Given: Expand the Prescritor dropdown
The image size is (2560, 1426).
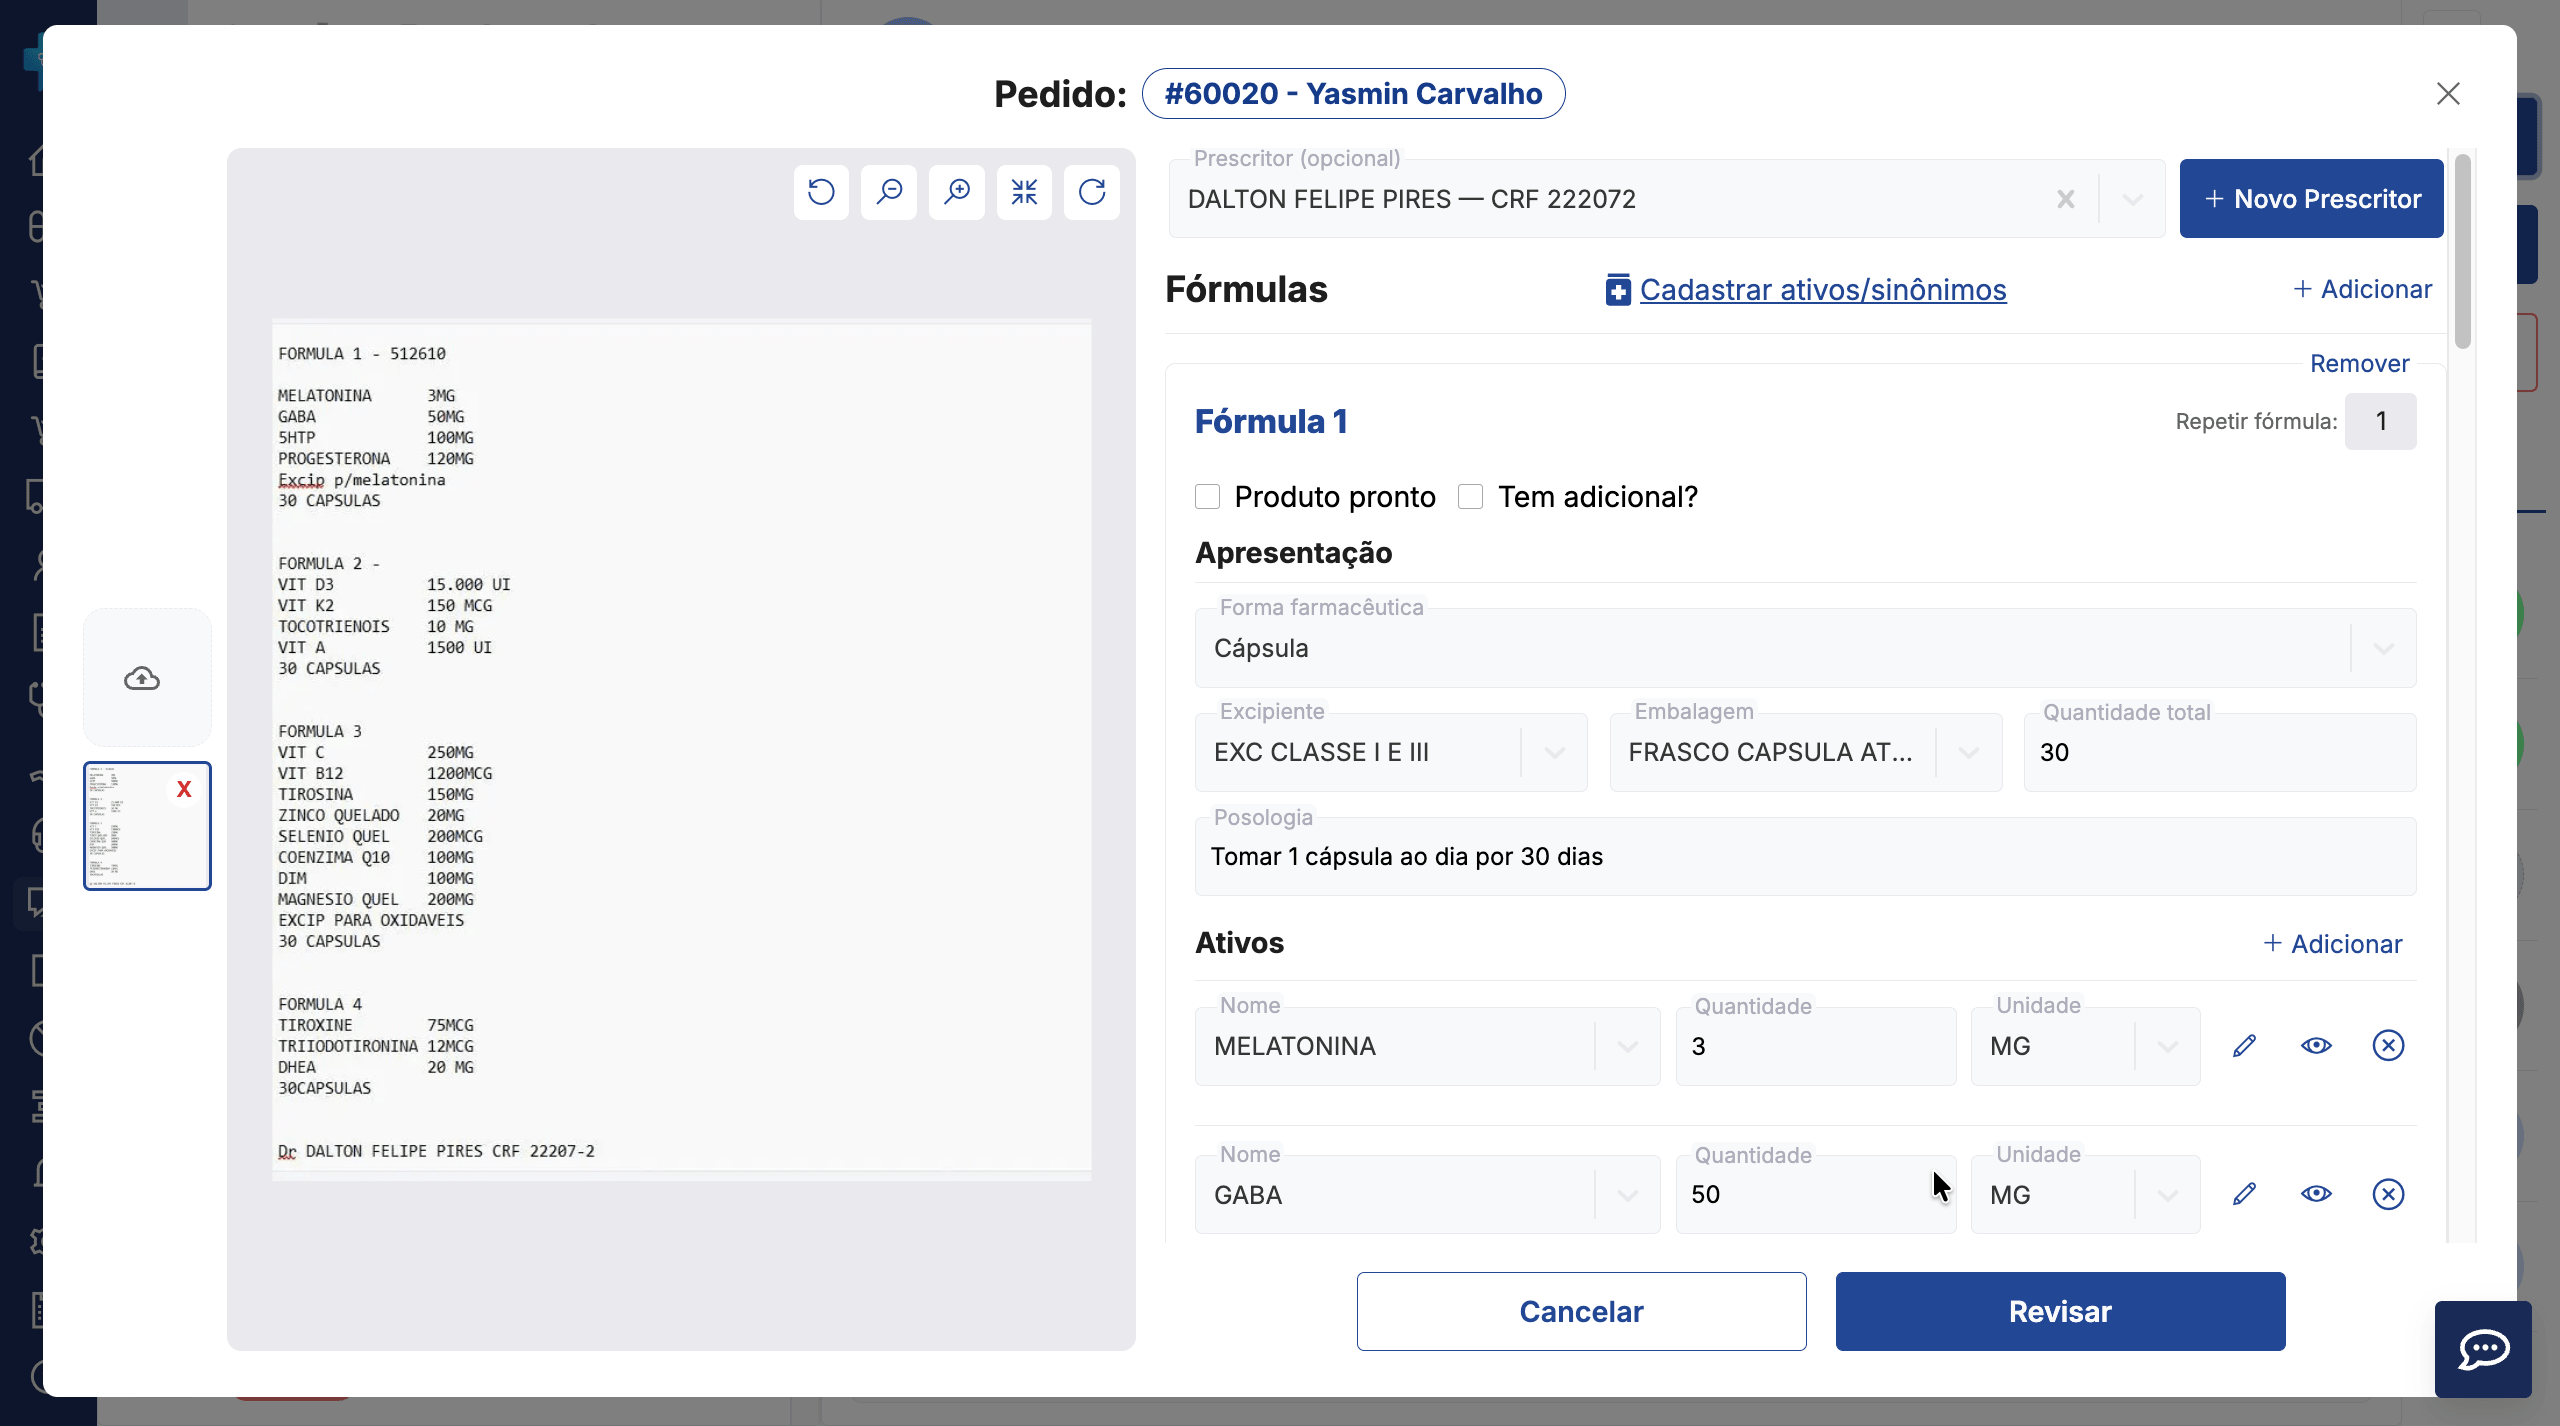Looking at the screenshot, I should click(2132, 199).
